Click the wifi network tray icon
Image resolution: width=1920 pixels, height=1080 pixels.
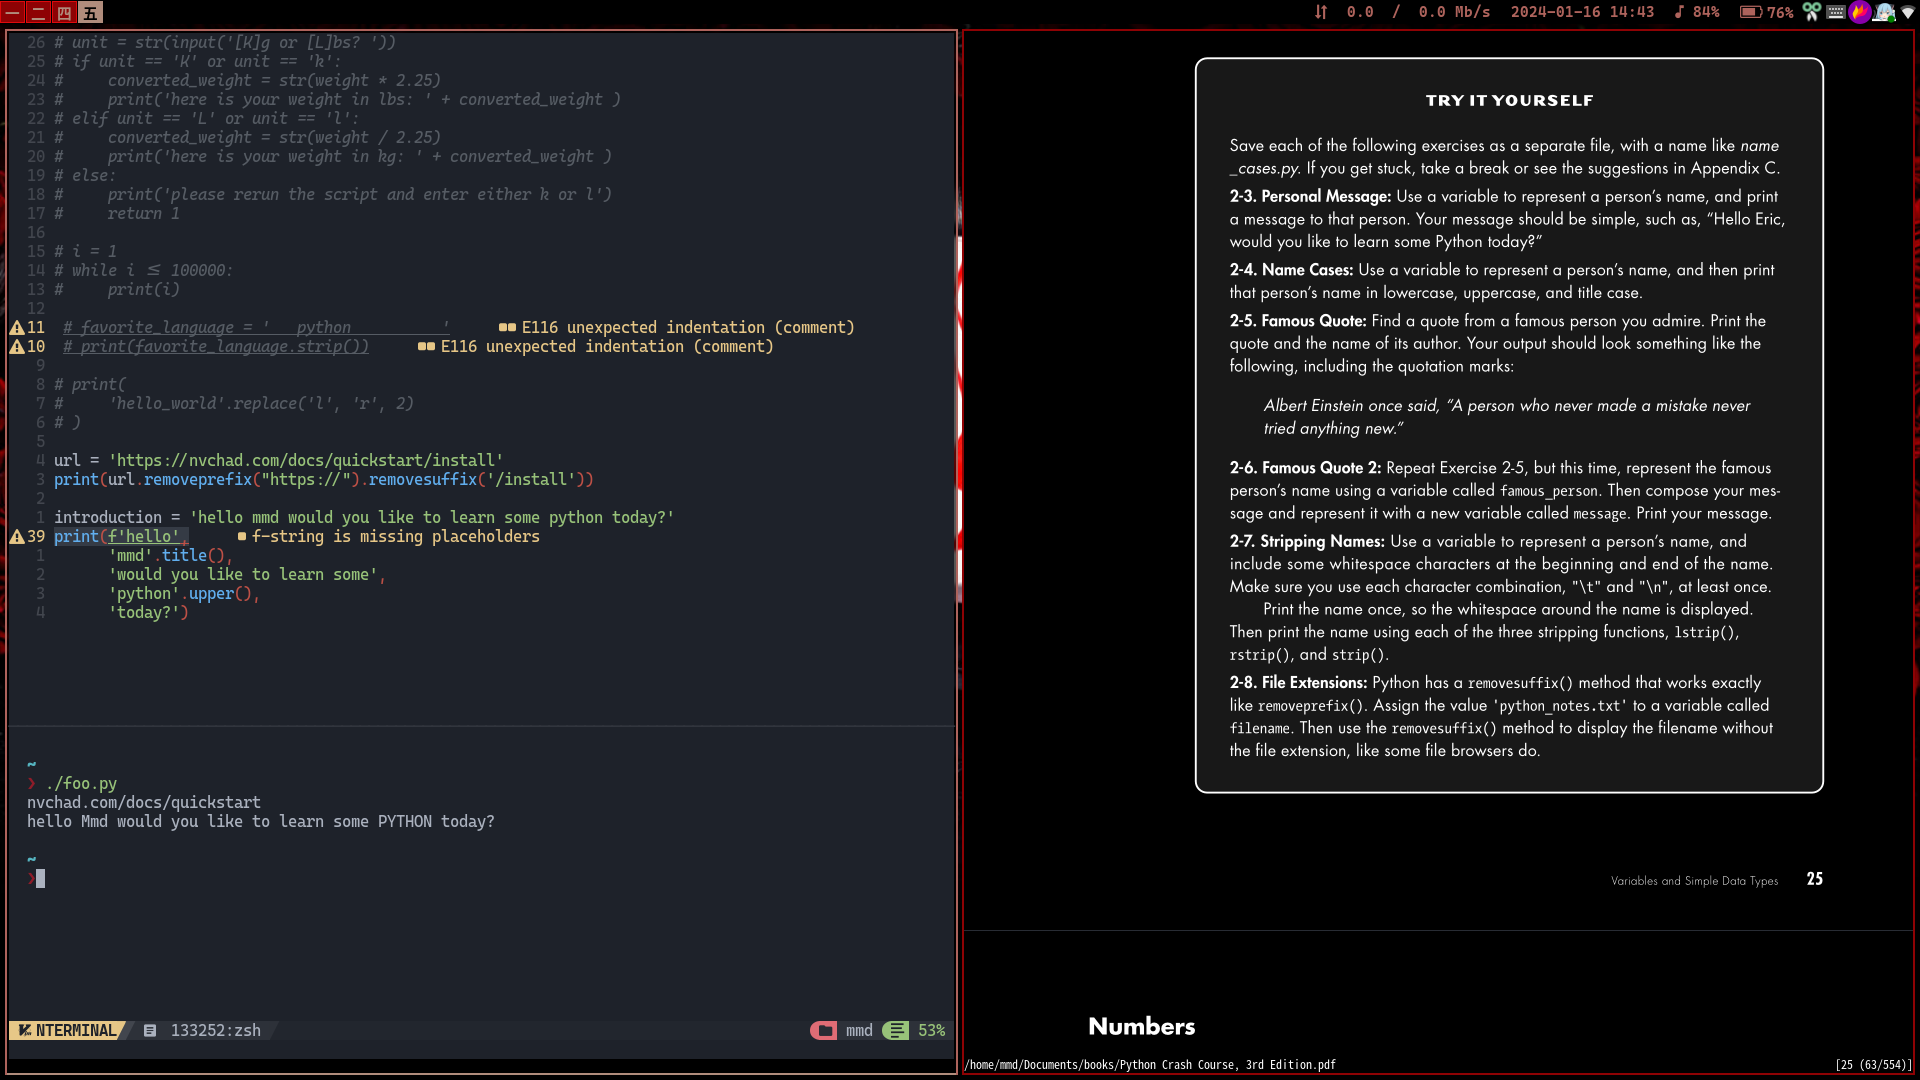(x=1907, y=12)
